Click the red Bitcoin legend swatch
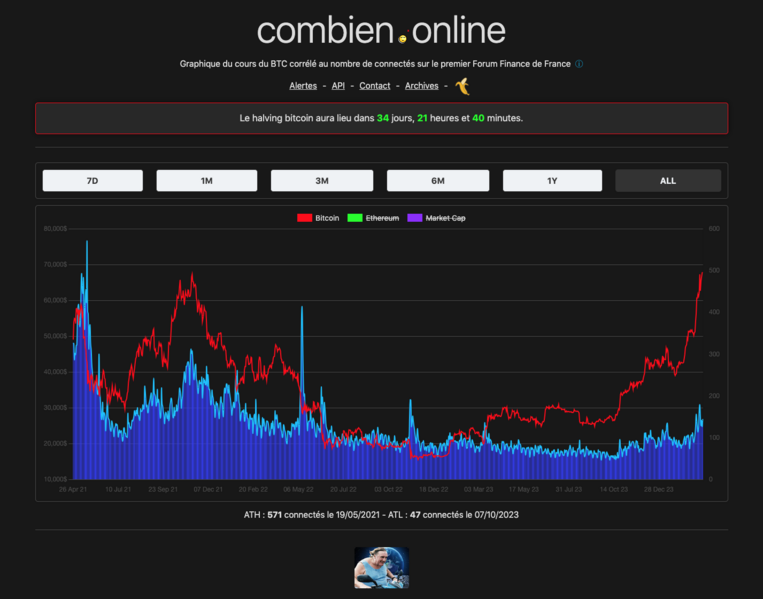This screenshot has height=599, width=763. pyautogui.click(x=305, y=218)
